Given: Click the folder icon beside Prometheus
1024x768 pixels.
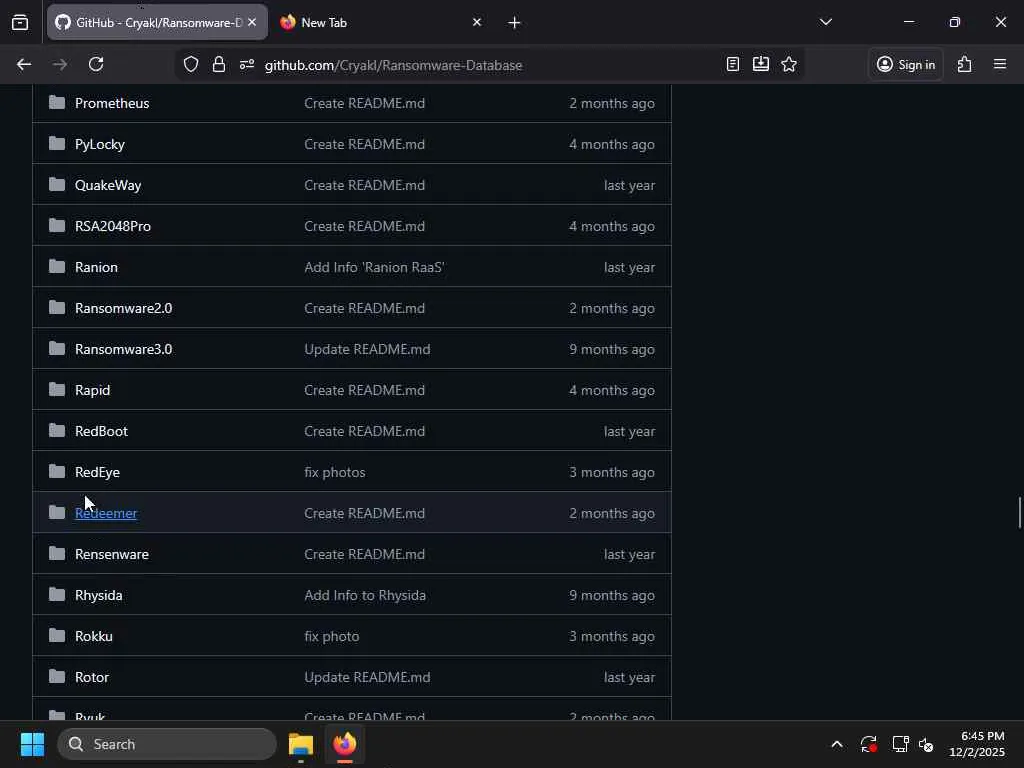Looking at the screenshot, I should pyautogui.click(x=57, y=103).
